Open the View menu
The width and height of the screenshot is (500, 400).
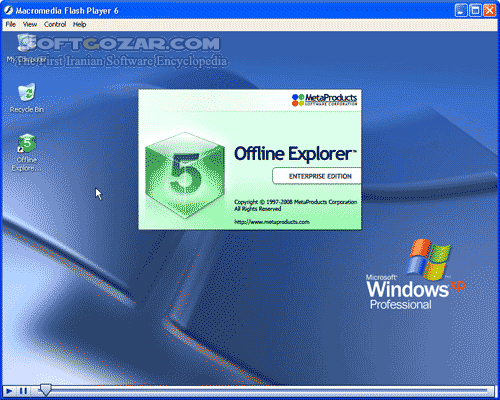tap(30, 24)
